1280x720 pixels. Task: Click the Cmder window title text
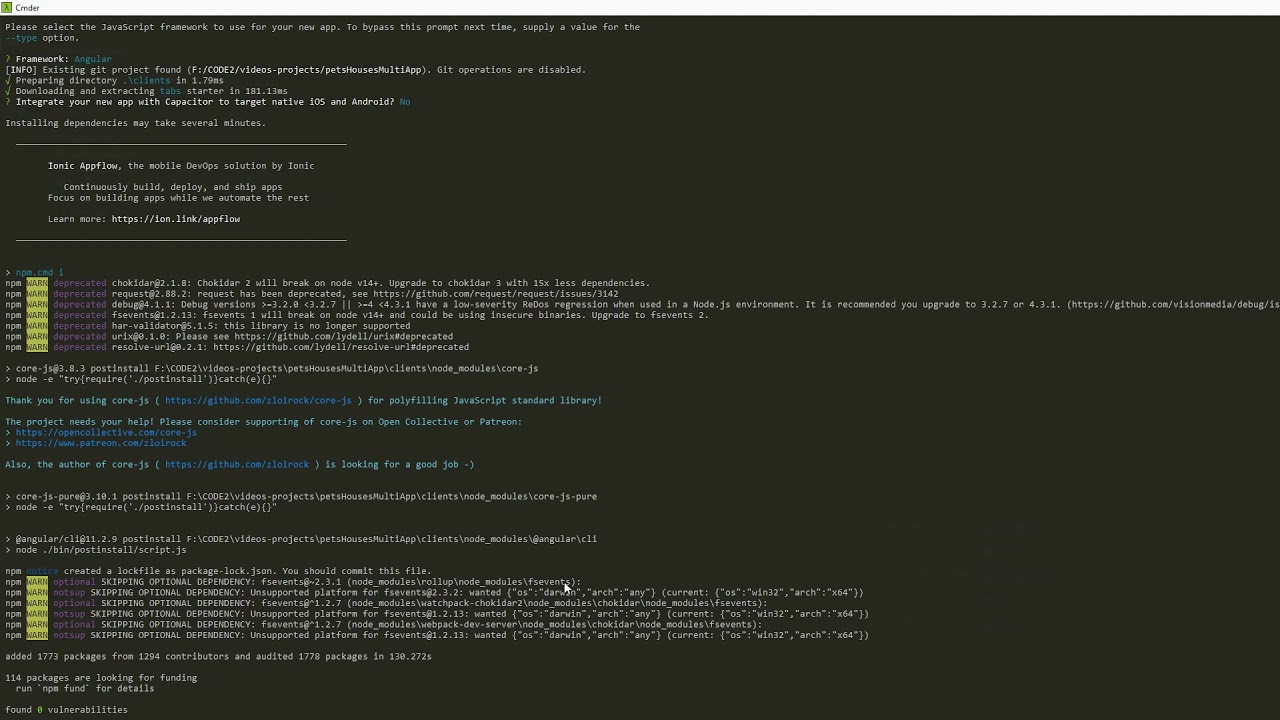point(27,8)
